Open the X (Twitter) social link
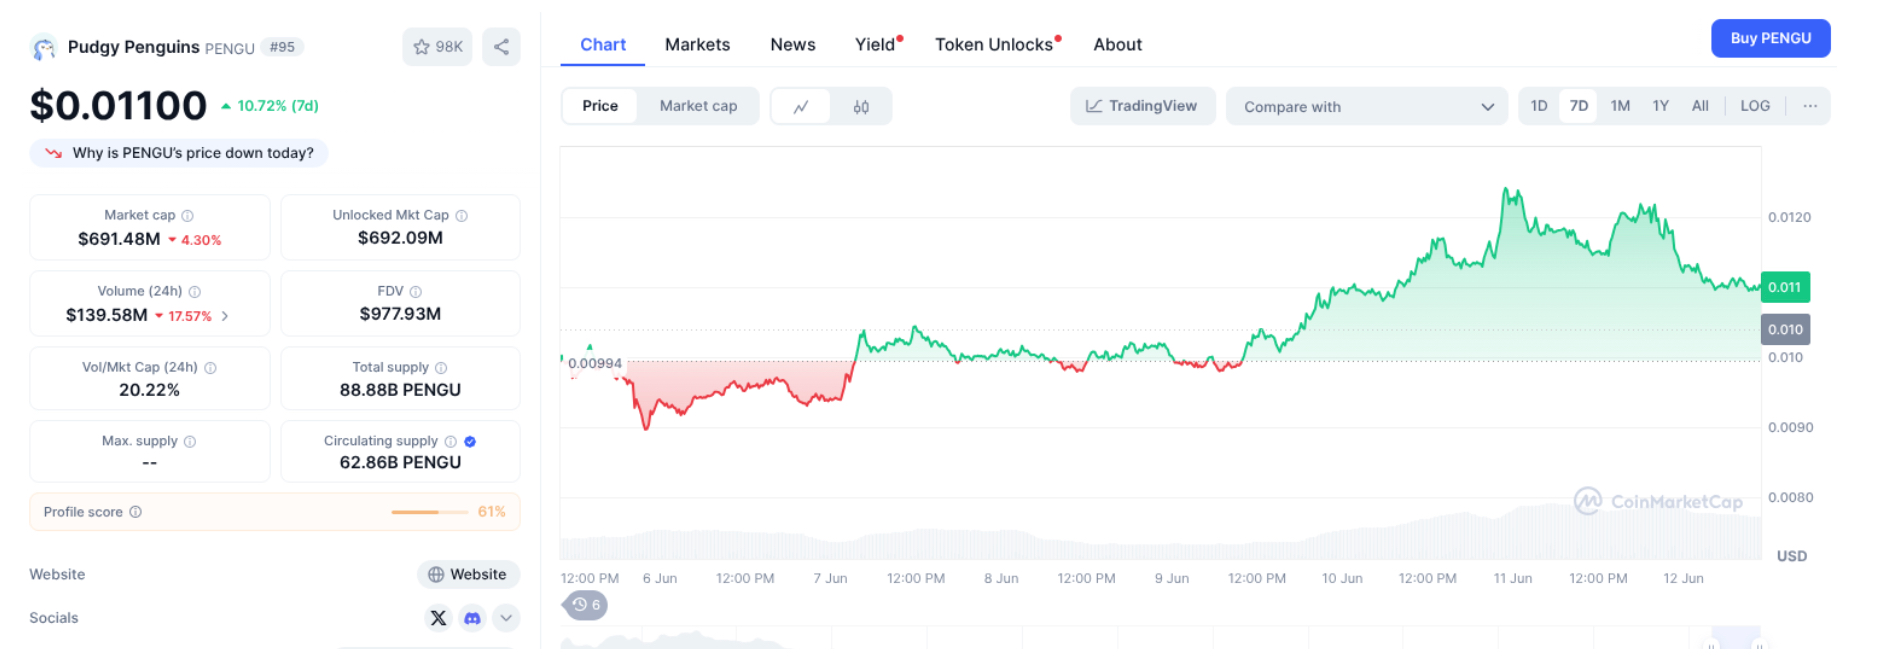 pyautogui.click(x=438, y=618)
